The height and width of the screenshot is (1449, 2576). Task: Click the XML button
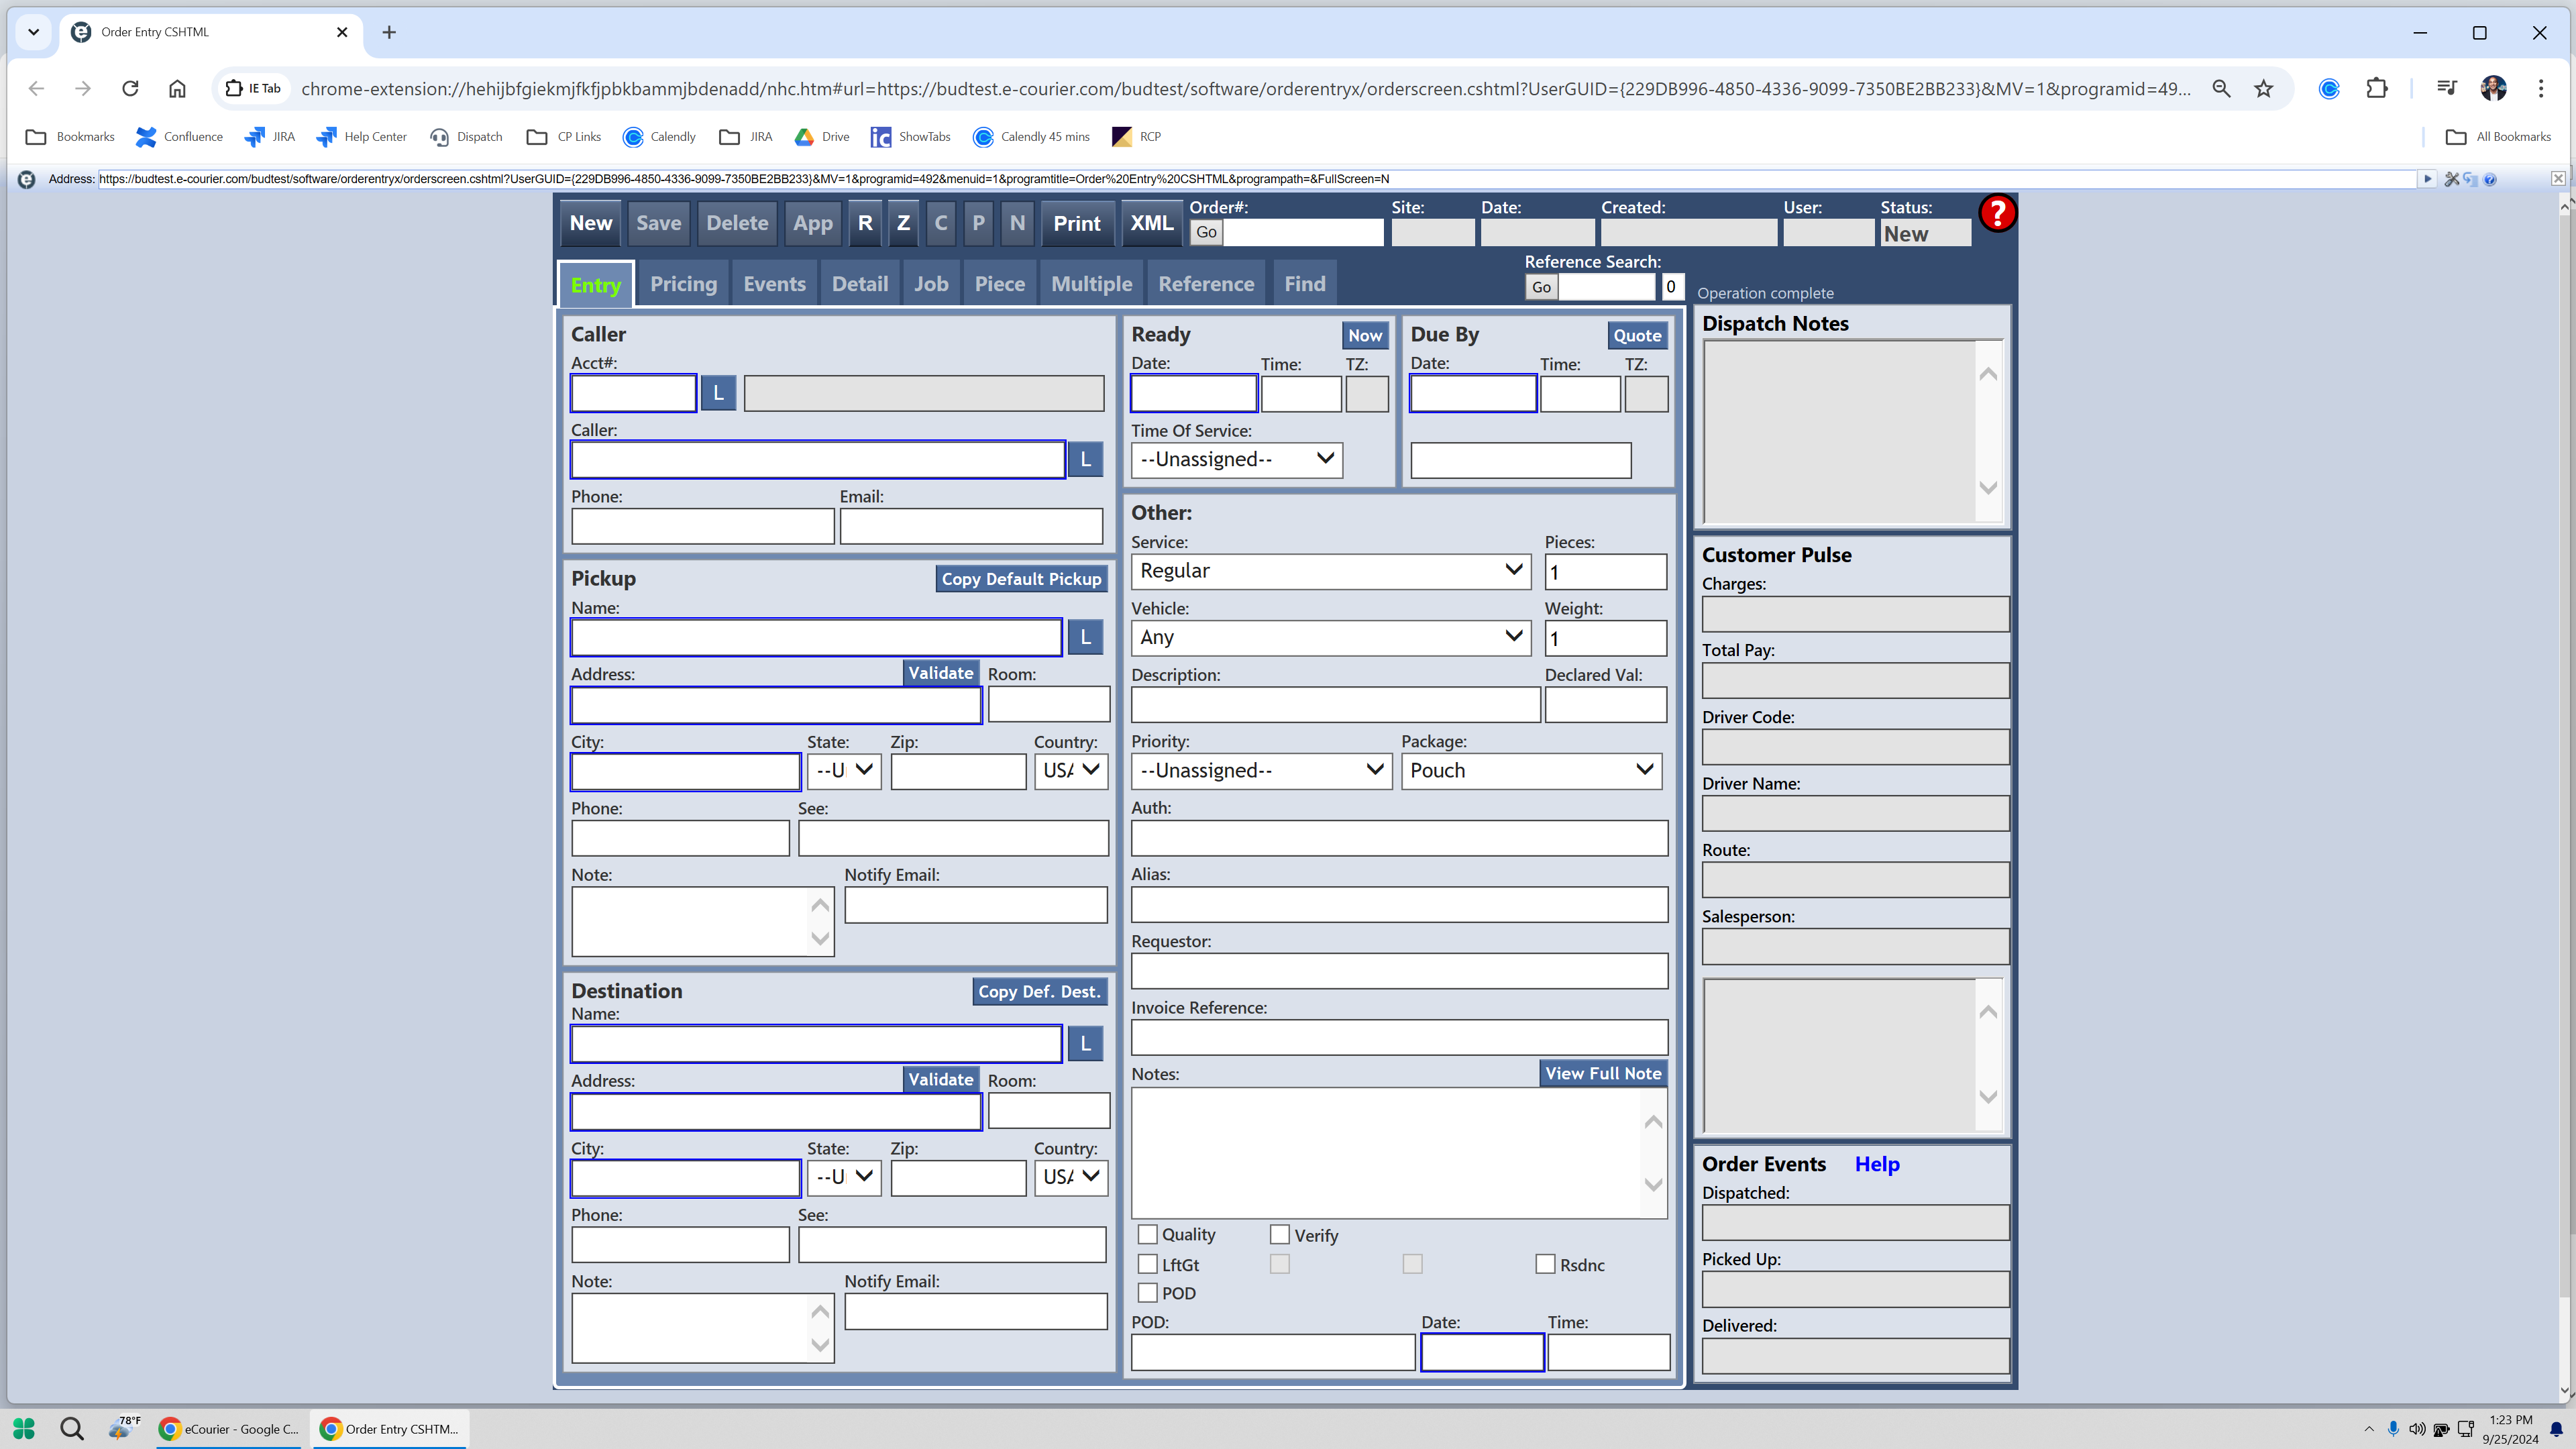tap(1151, 223)
